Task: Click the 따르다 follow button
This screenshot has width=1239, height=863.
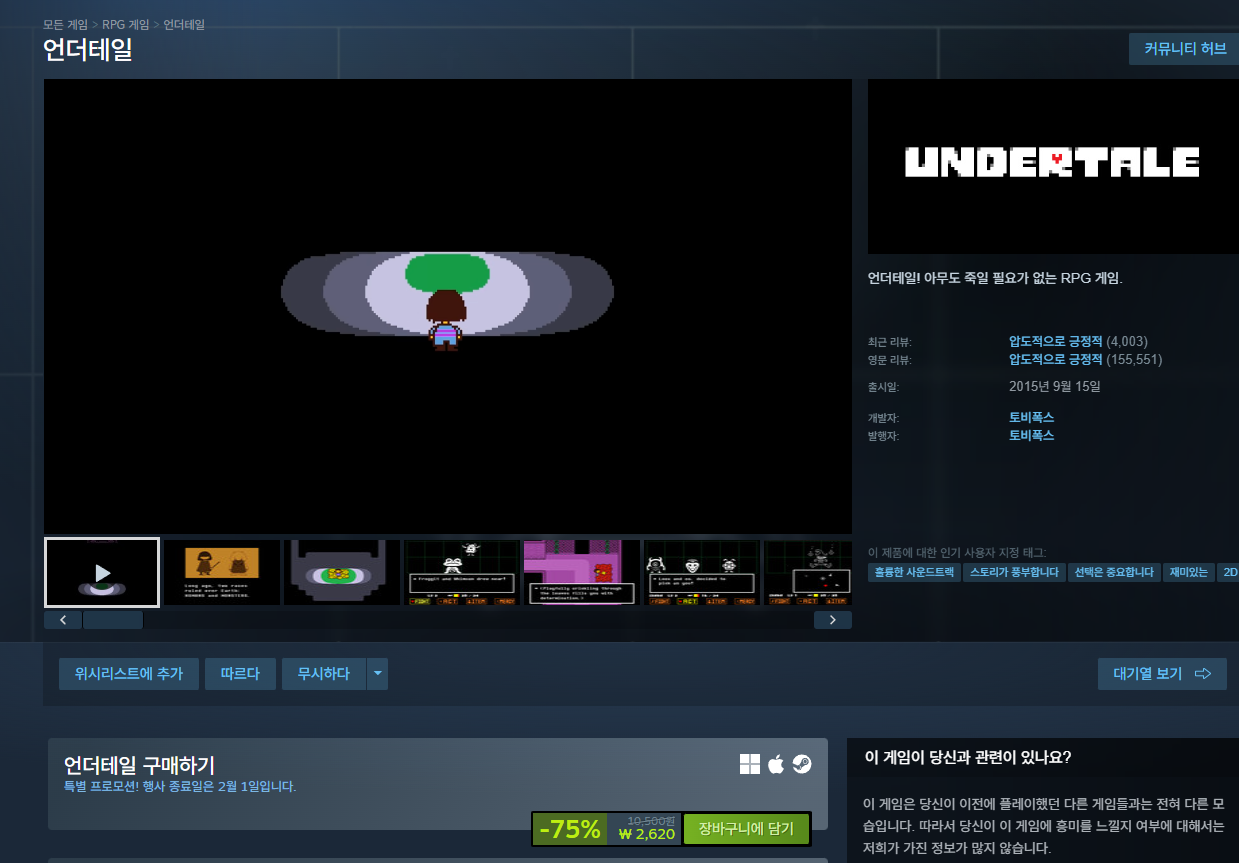Action: click(x=240, y=673)
